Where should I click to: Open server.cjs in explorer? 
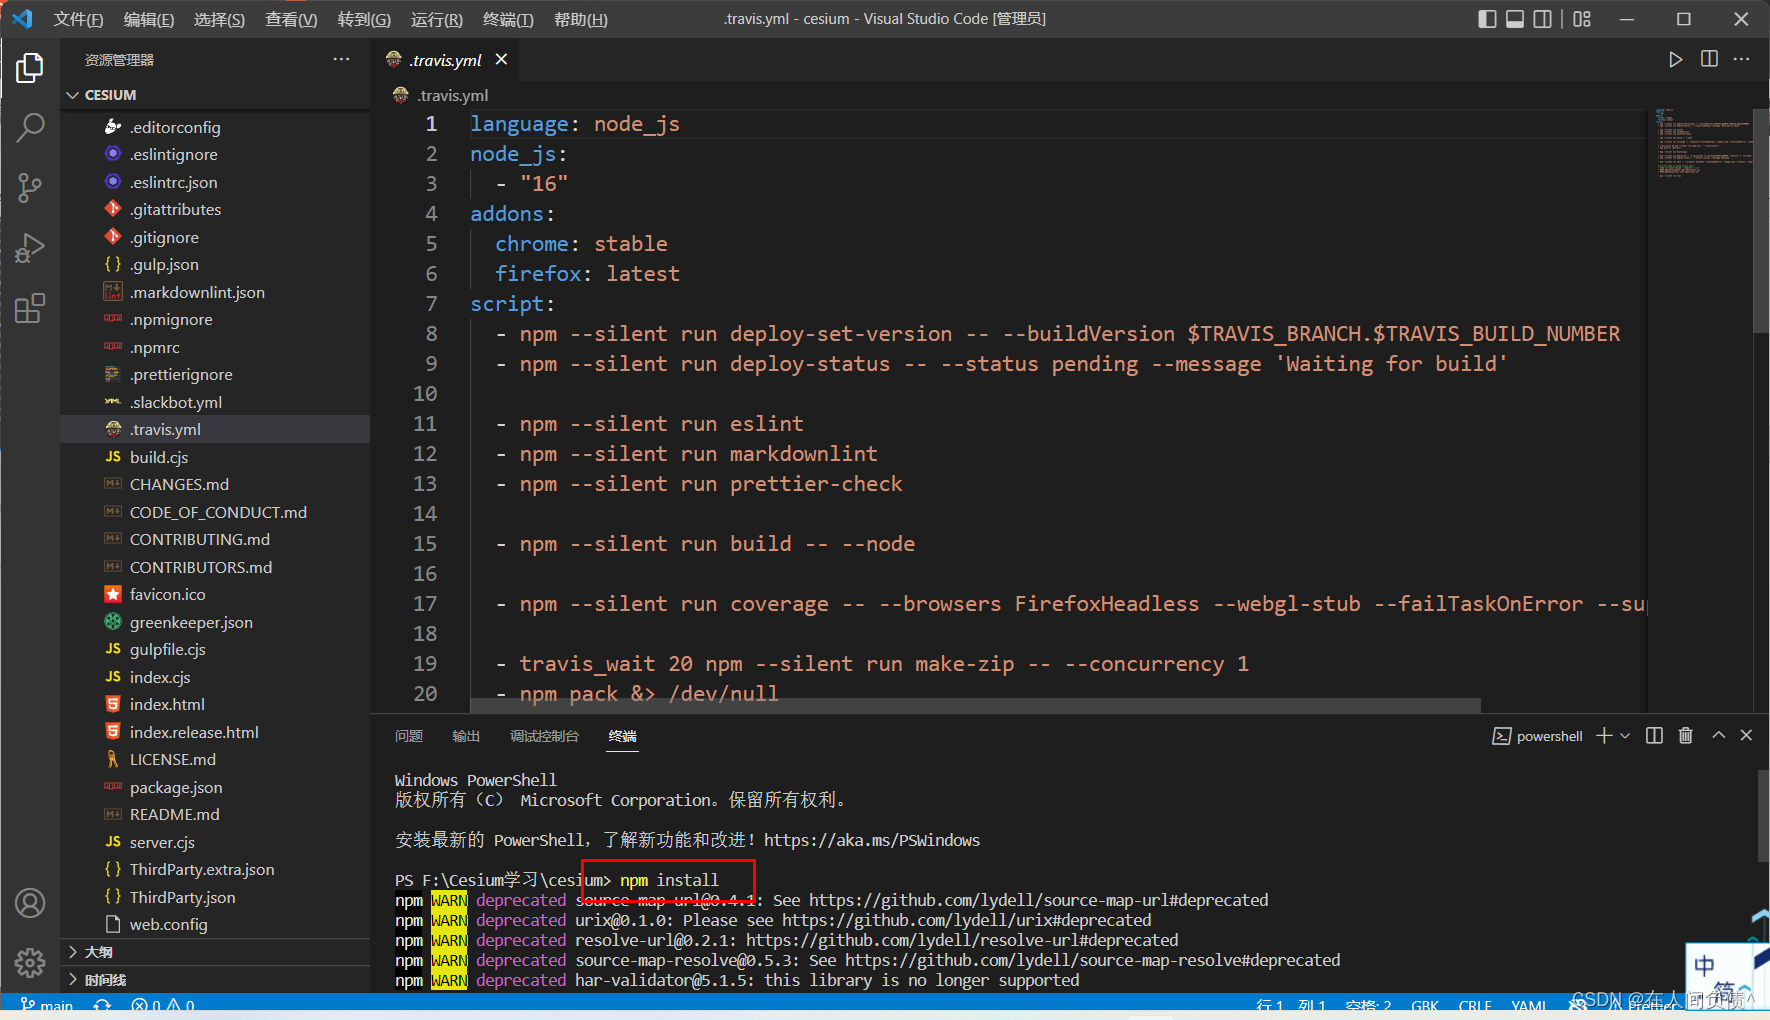point(214,842)
